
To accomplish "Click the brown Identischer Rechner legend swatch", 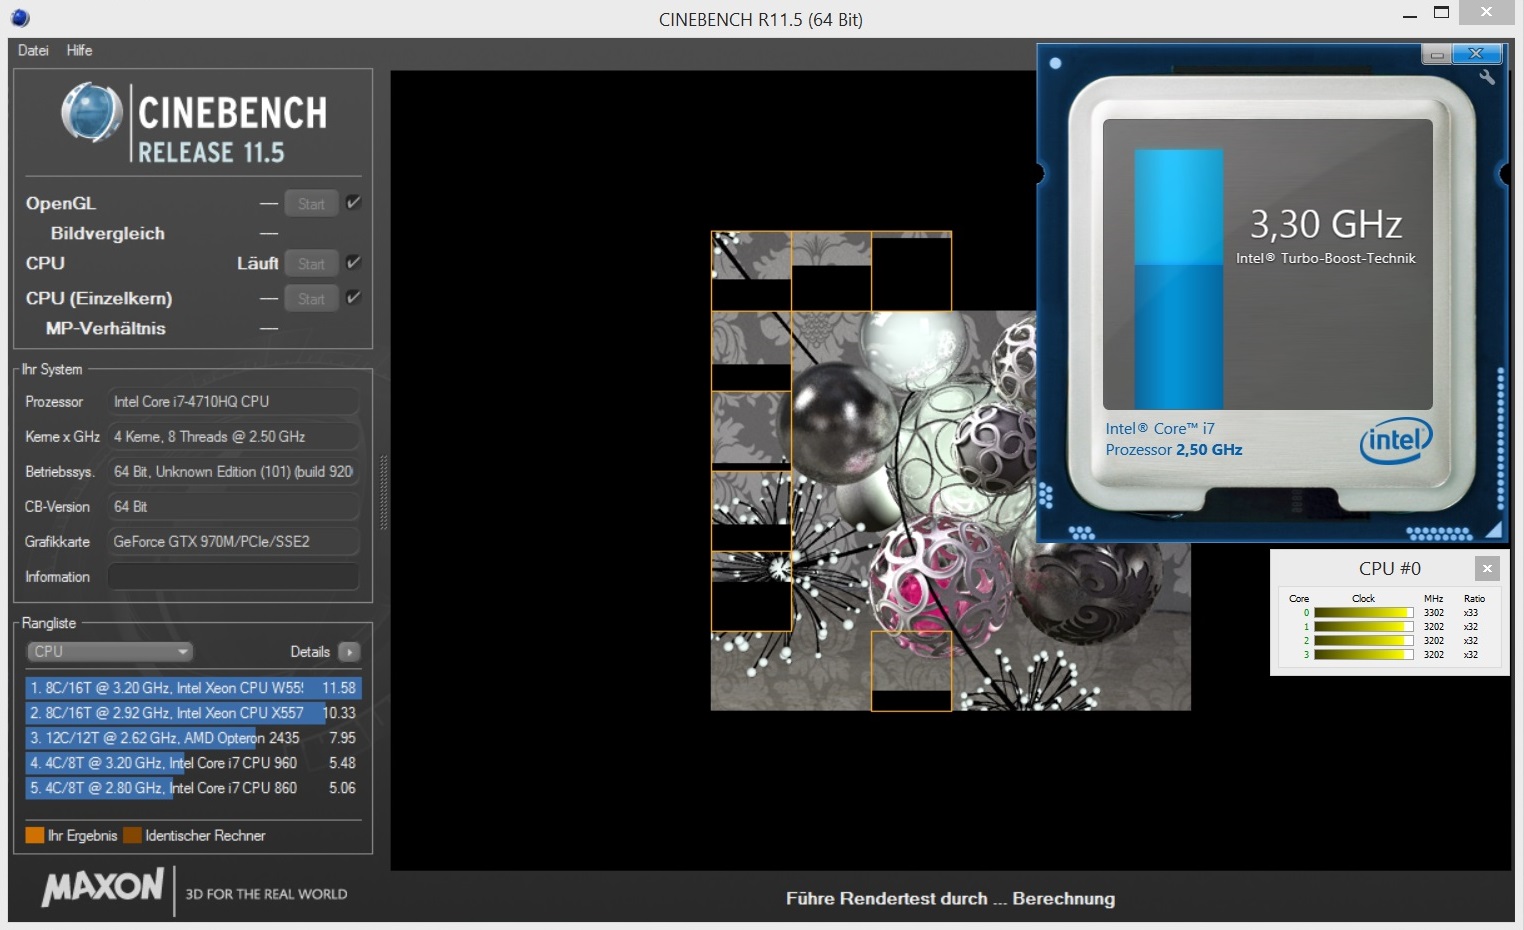I will (x=132, y=835).
